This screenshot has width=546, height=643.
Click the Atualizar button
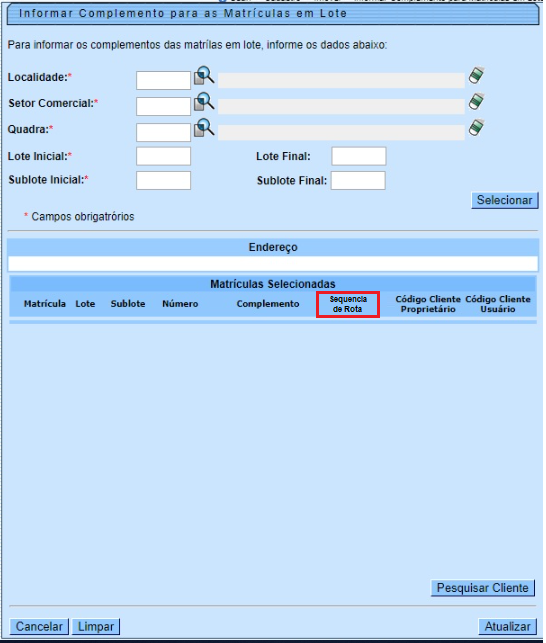(x=507, y=626)
